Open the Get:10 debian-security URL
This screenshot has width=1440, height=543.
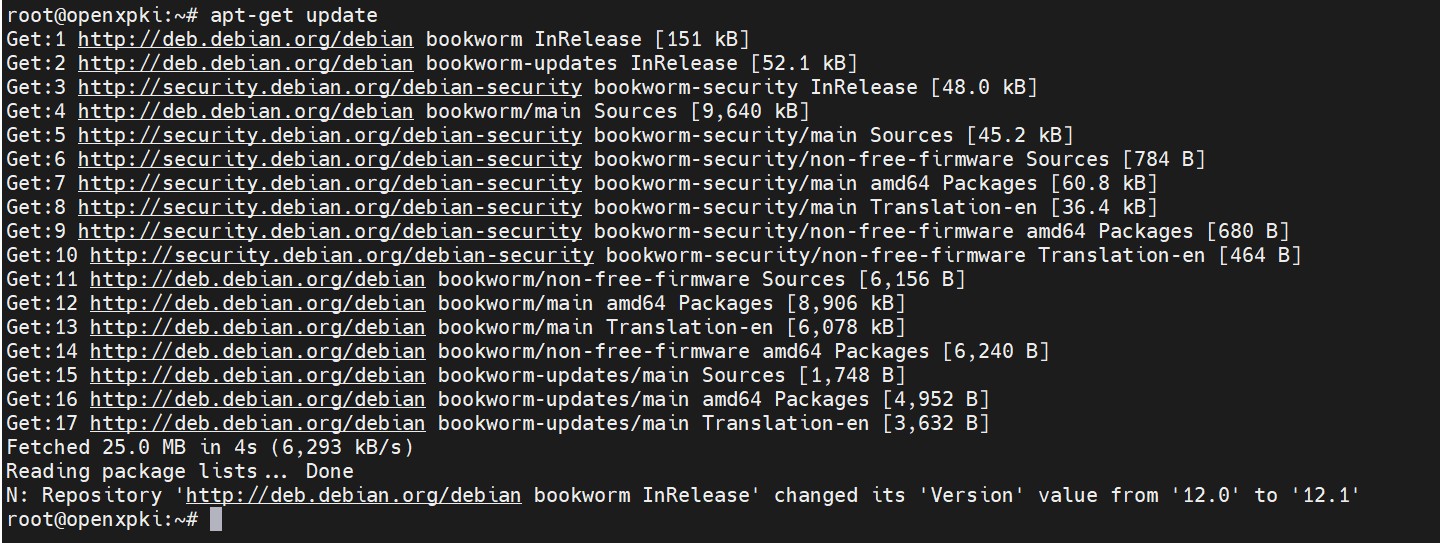point(341,256)
